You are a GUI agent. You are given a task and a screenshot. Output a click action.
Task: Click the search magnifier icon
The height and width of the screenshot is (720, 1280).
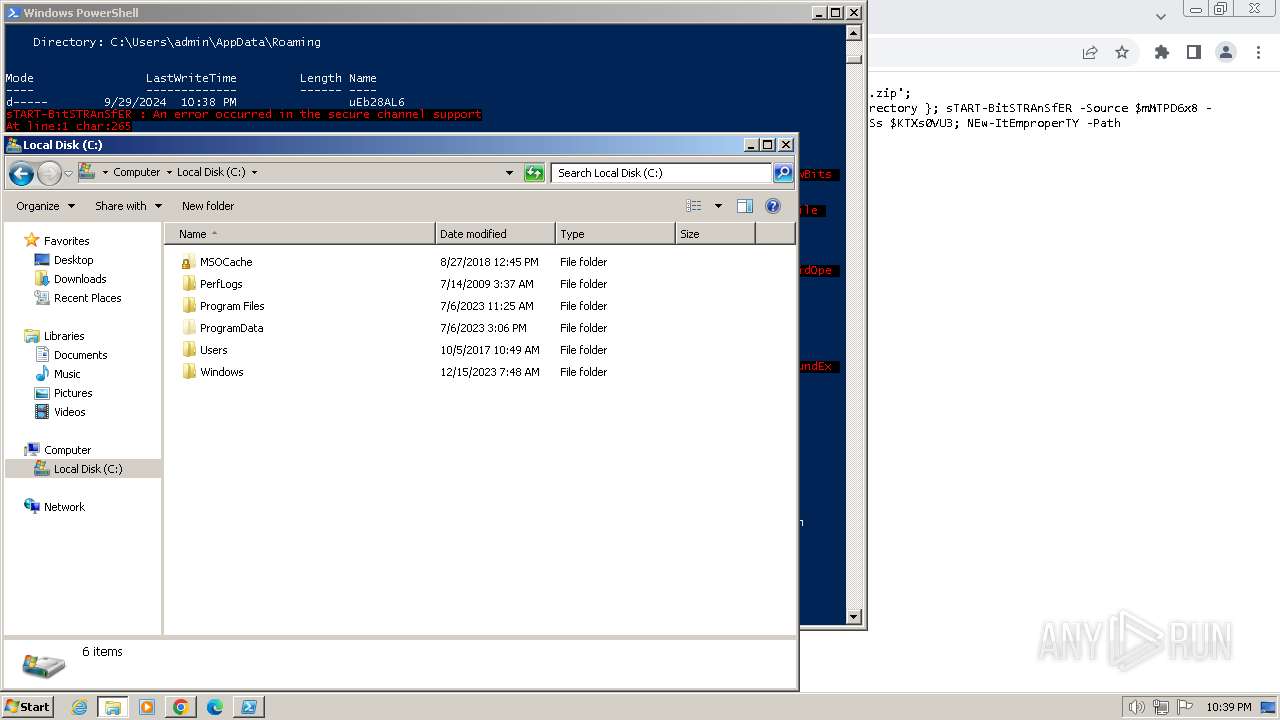pyautogui.click(x=783, y=173)
